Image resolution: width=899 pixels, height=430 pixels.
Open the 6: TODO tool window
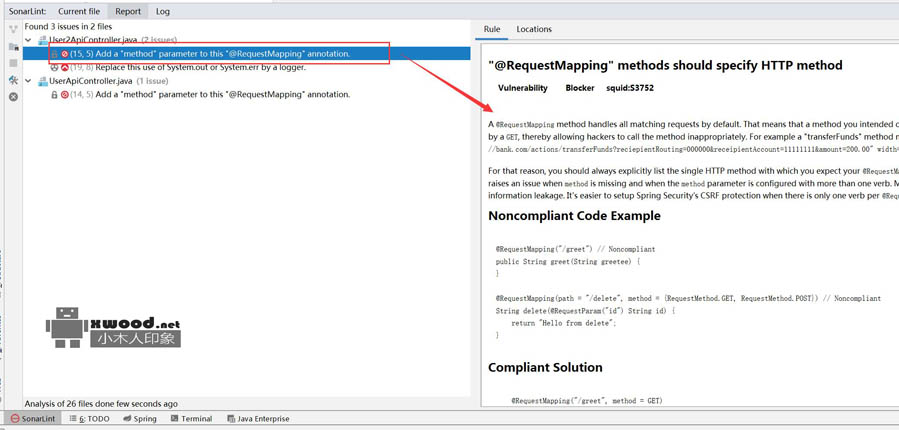pos(90,419)
